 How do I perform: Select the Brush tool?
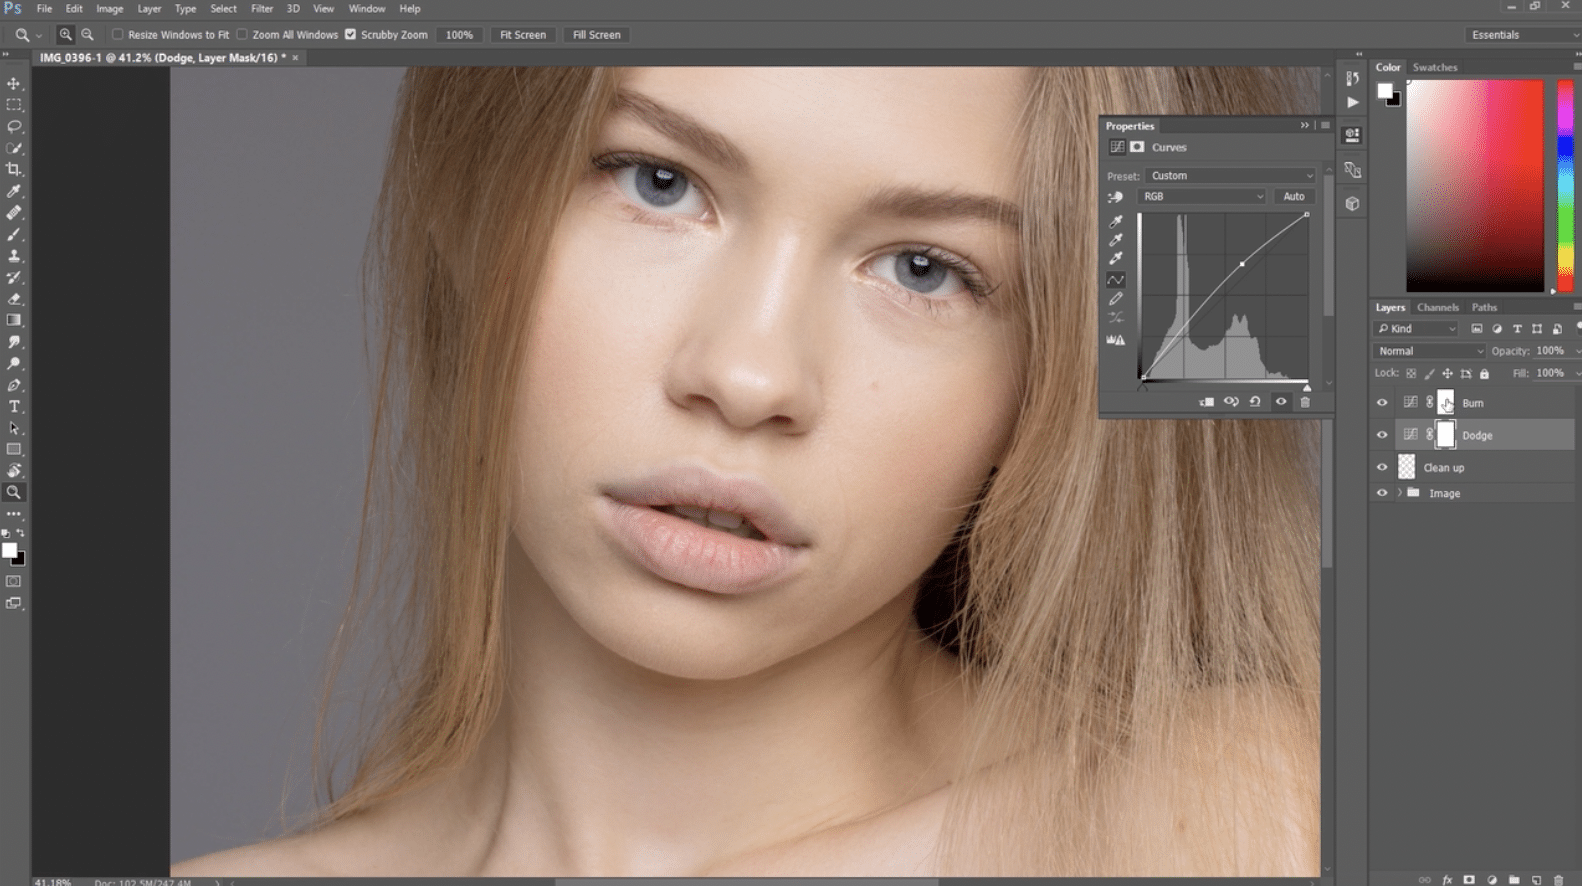coord(14,234)
